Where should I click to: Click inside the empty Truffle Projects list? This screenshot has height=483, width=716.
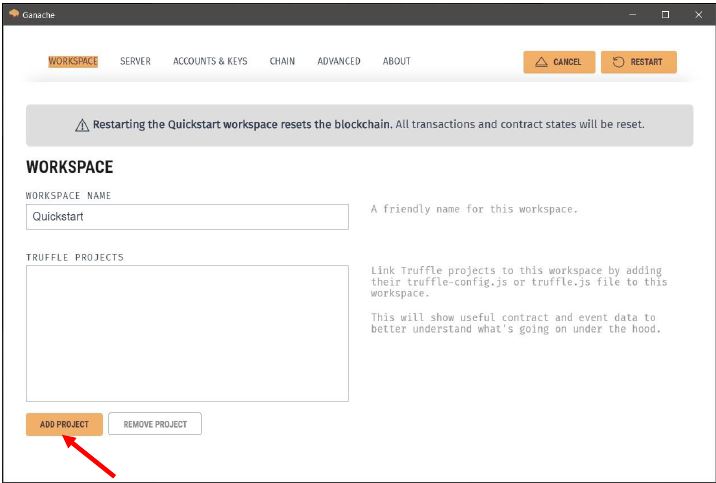coord(187,333)
